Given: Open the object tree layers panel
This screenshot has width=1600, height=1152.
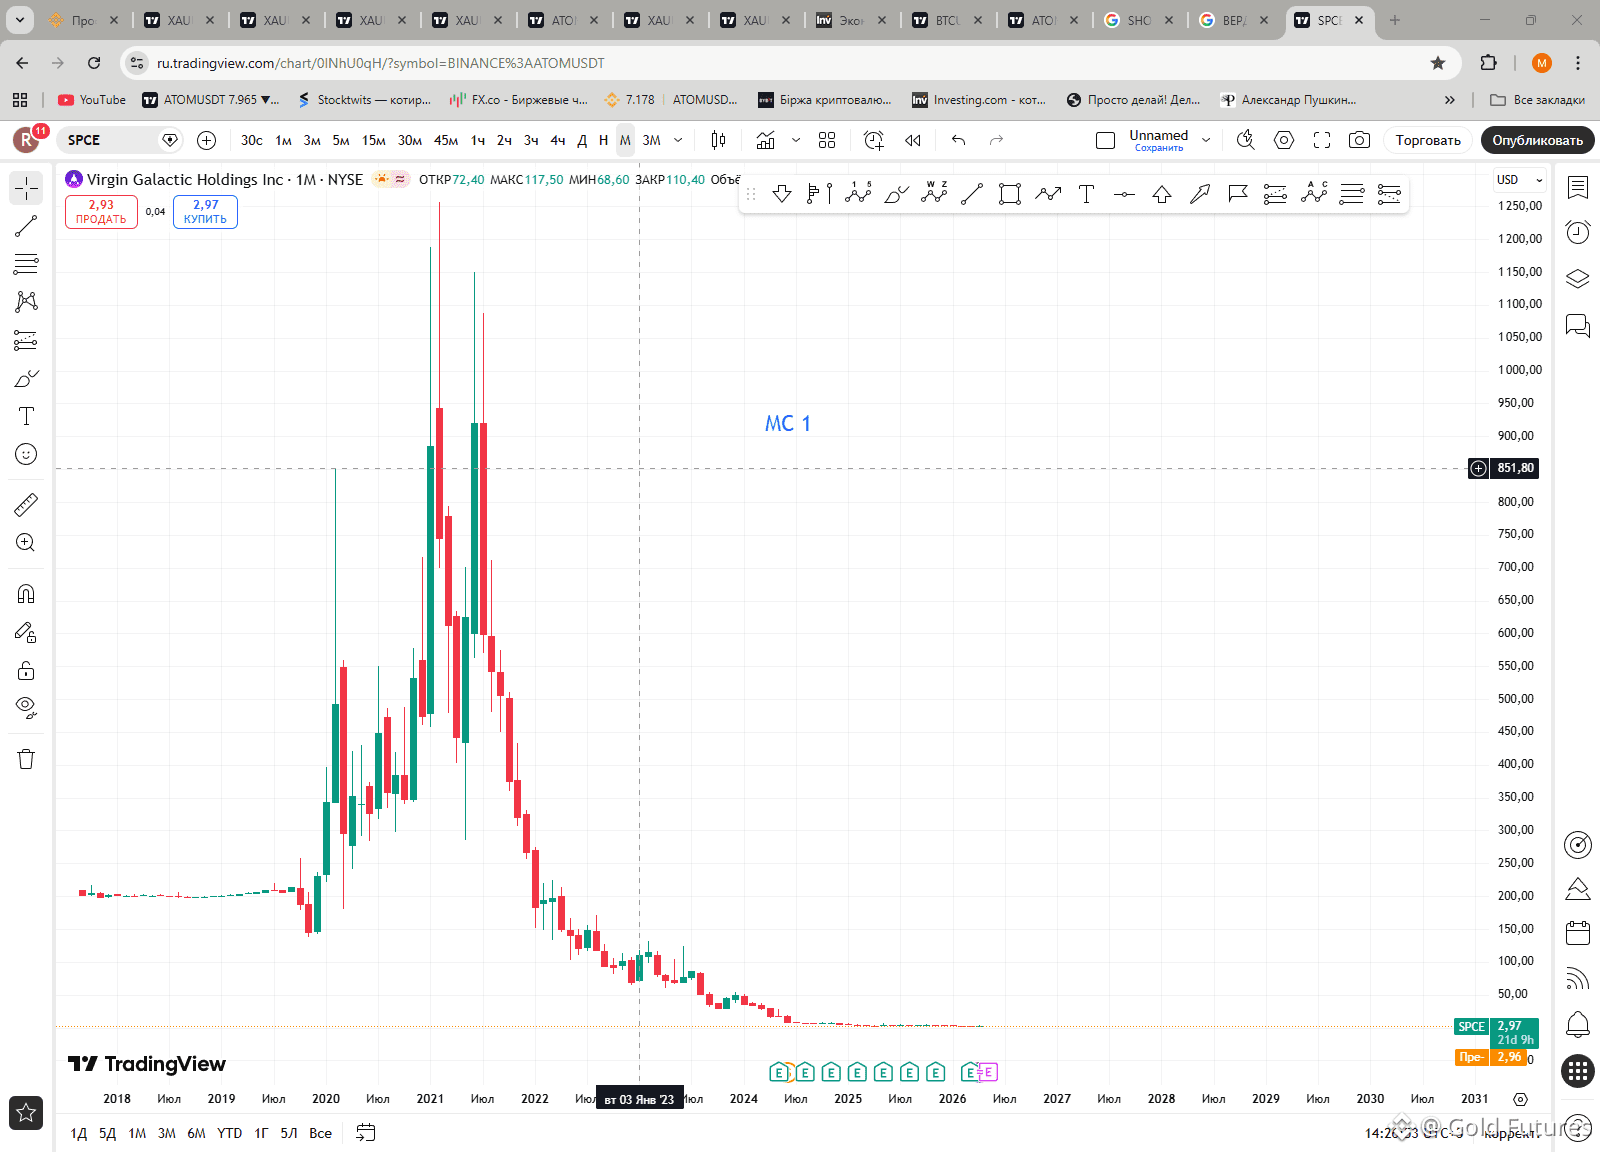Looking at the screenshot, I should pyautogui.click(x=1578, y=279).
